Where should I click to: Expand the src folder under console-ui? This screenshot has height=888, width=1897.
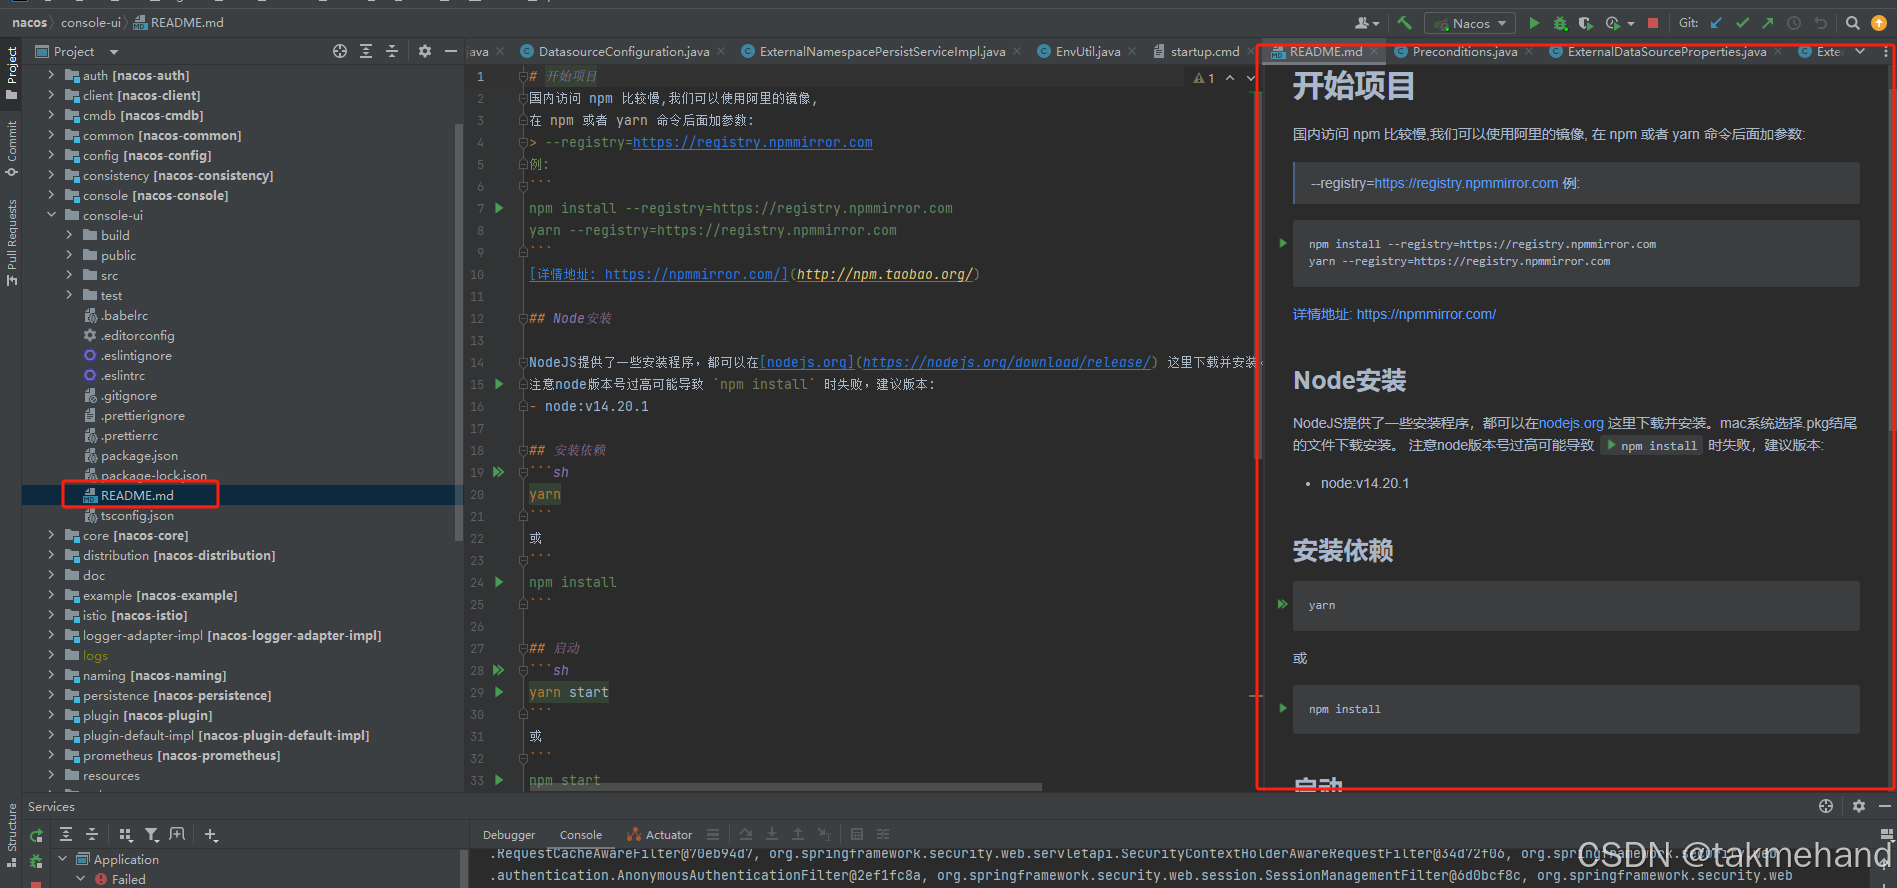pos(69,275)
